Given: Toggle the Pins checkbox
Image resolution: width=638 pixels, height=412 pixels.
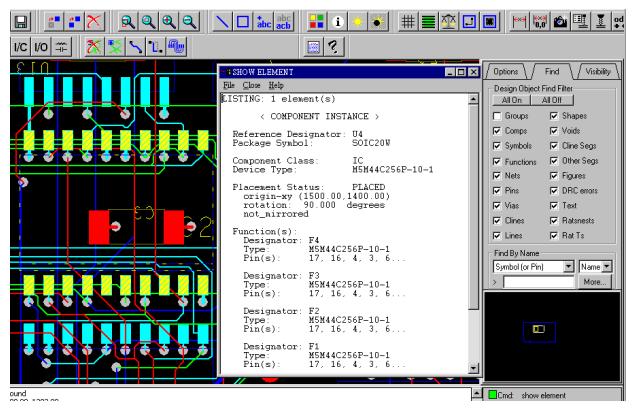Looking at the screenshot, I should tap(497, 191).
